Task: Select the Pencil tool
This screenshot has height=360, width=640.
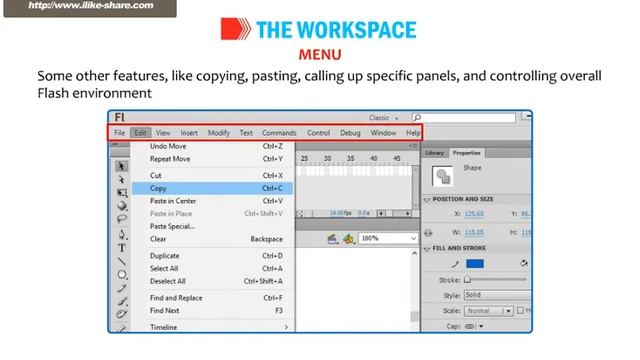Action: (x=122, y=288)
